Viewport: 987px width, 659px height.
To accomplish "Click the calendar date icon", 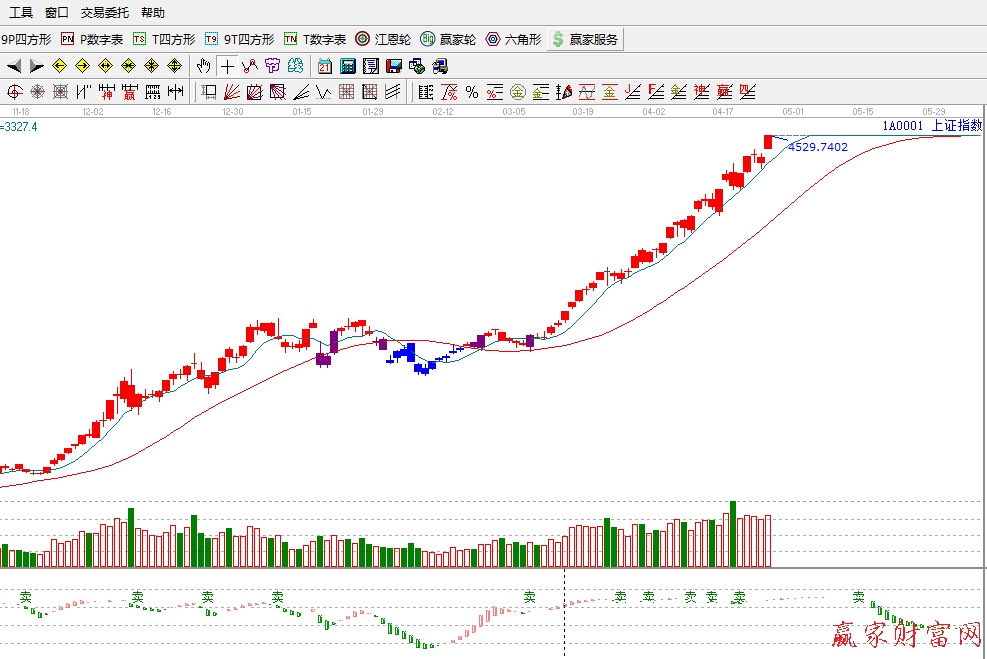I will (x=325, y=66).
